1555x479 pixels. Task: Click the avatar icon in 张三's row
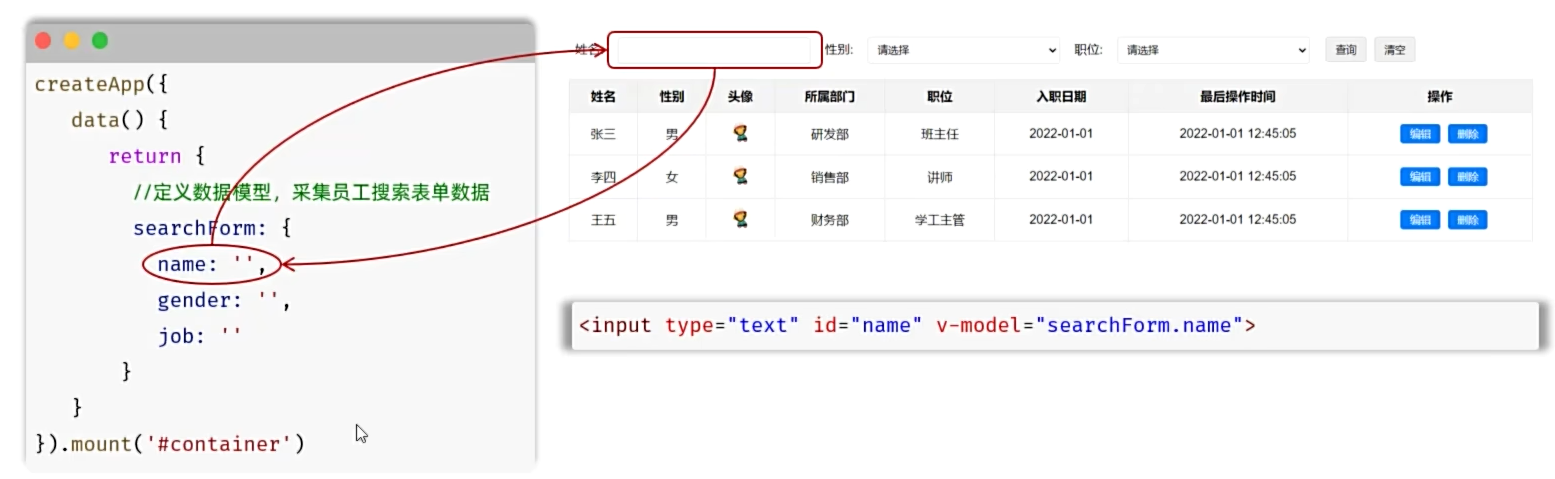(741, 133)
